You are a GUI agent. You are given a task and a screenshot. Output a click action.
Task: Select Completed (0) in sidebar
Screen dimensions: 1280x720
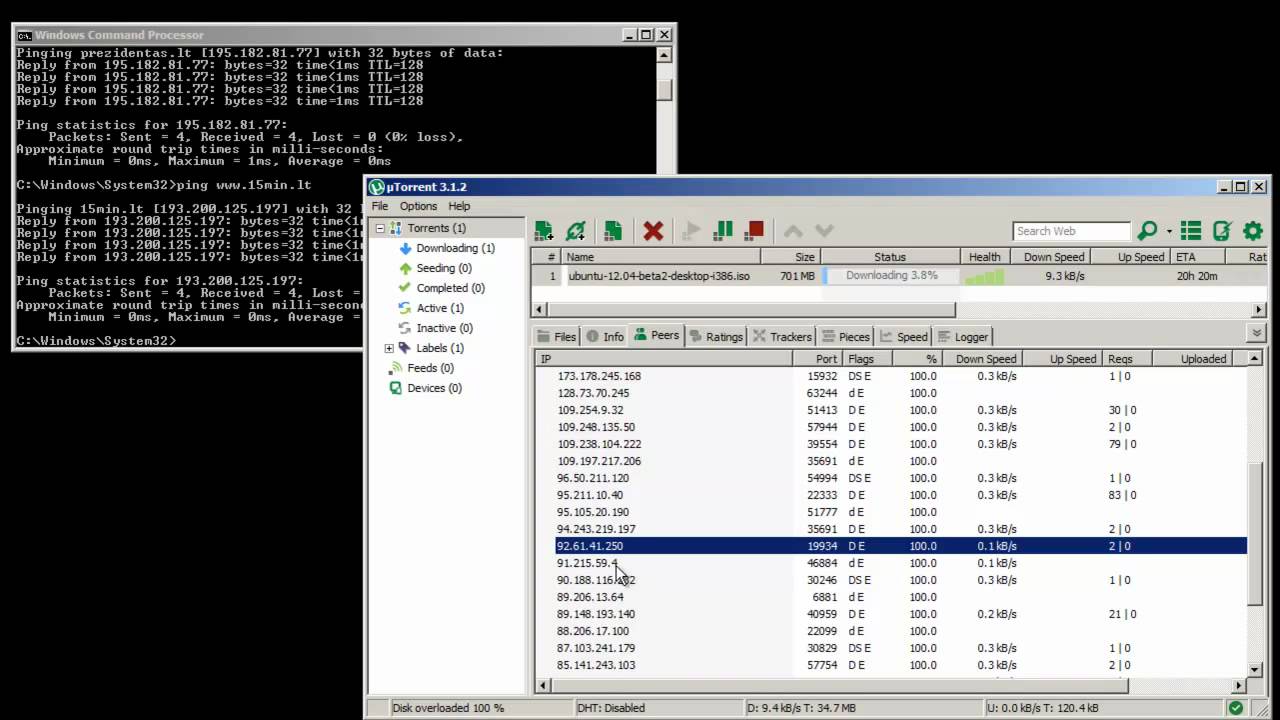pyautogui.click(x=441, y=288)
